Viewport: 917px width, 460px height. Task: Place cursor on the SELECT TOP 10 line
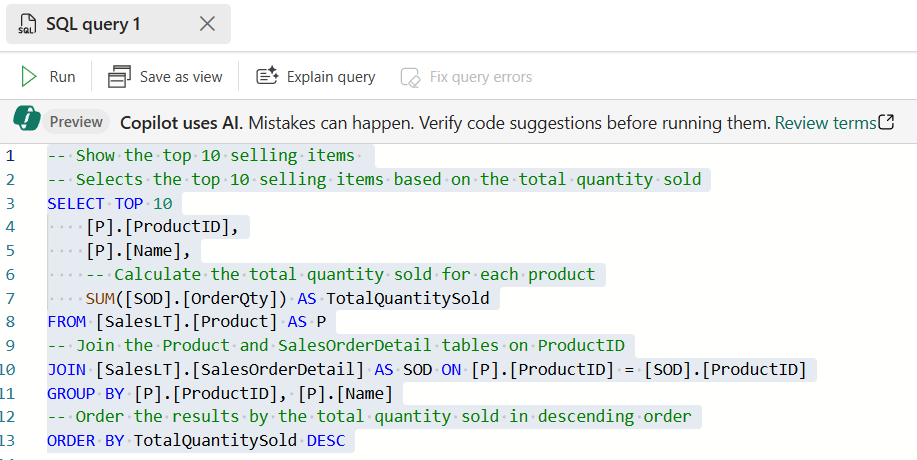pyautogui.click(x=110, y=203)
